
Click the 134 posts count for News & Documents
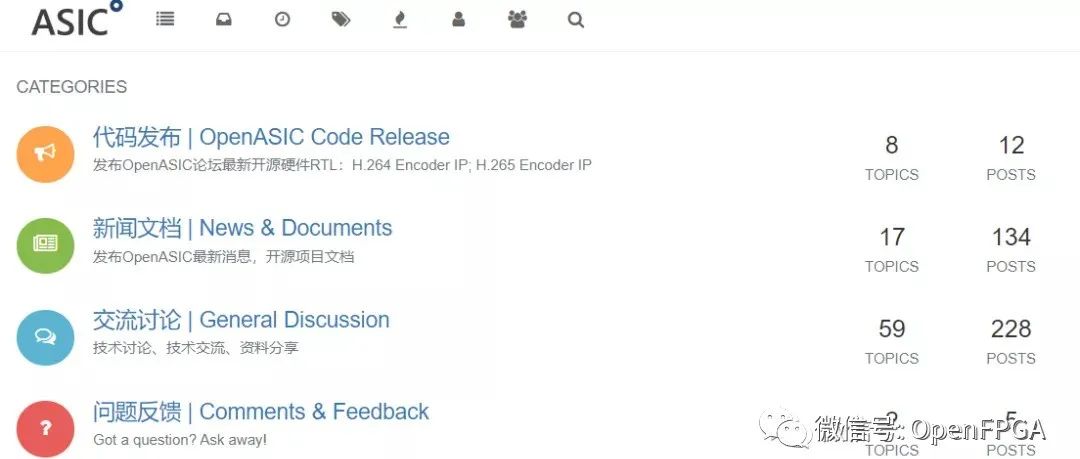pos(1011,237)
